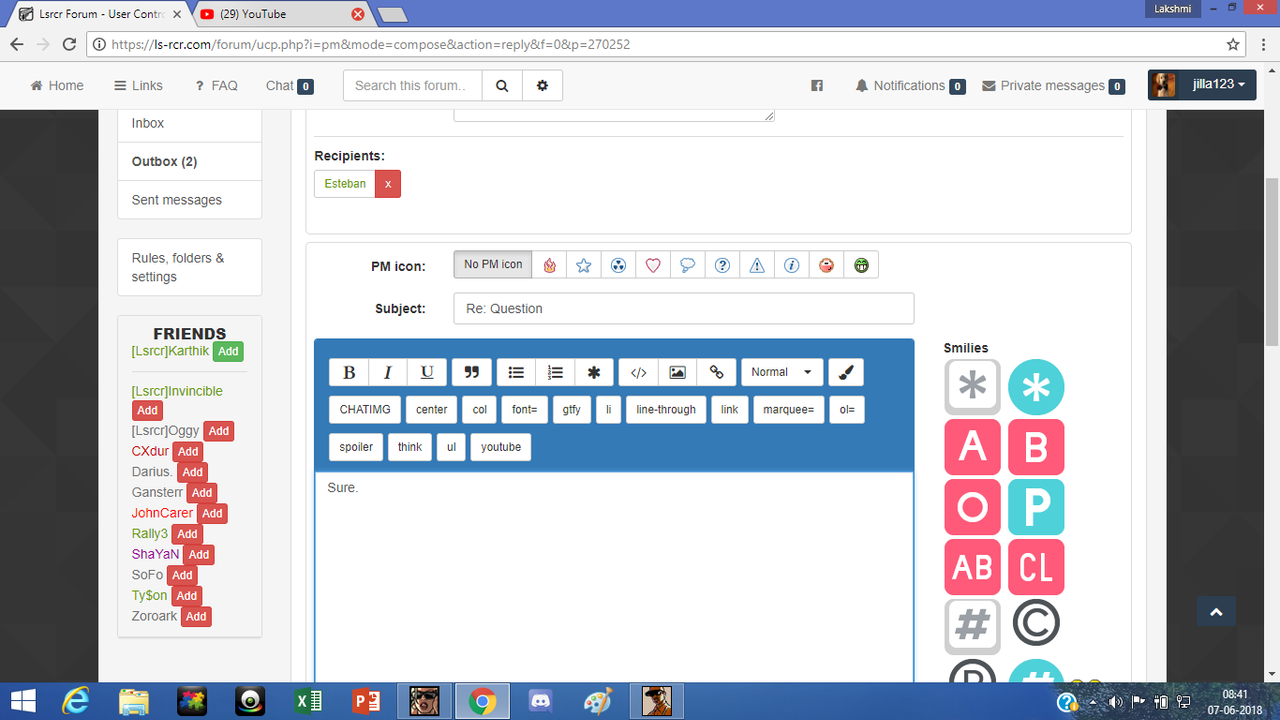Go to forum Home
The width and height of the screenshot is (1280, 720).
57,86
